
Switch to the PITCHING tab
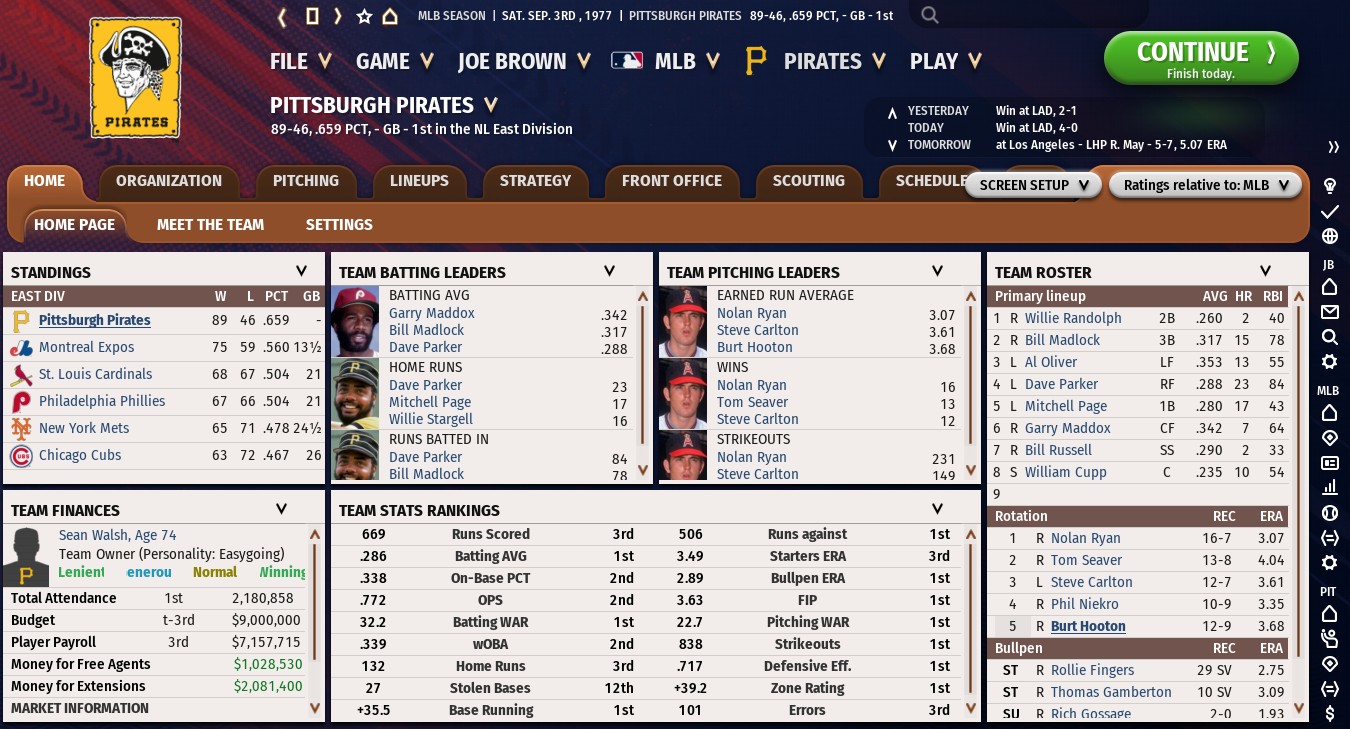click(x=306, y=181)
